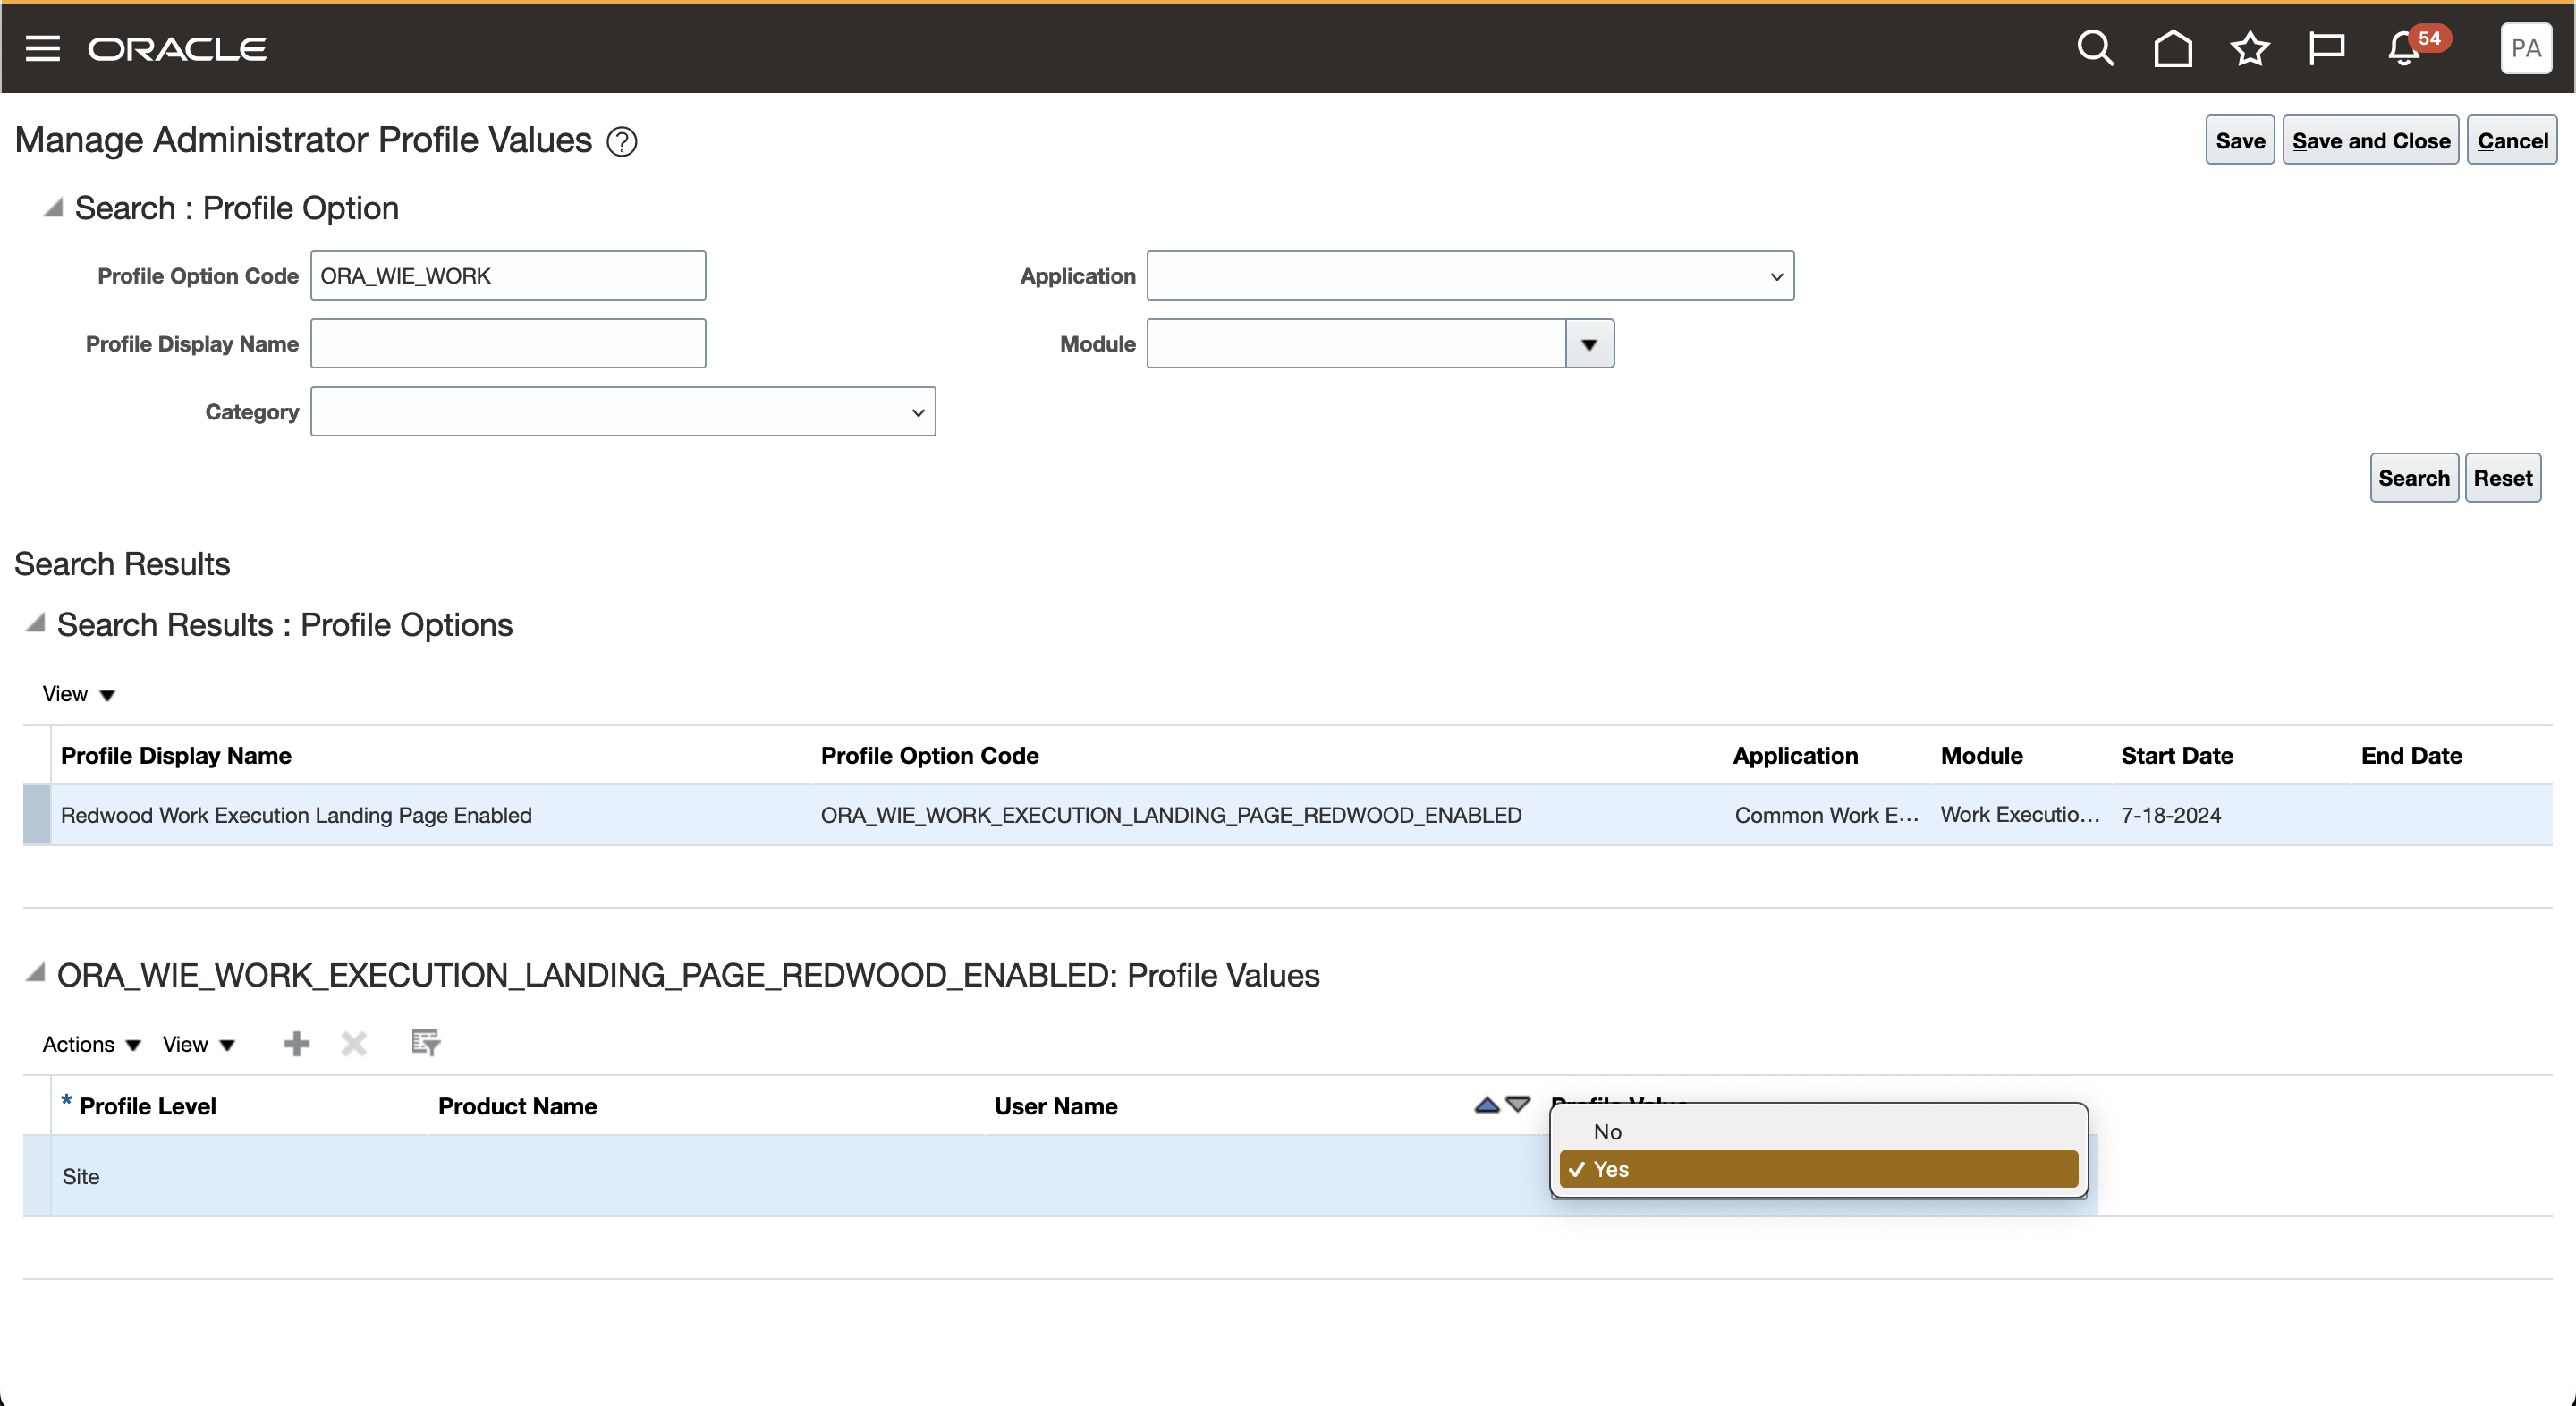
Task: Go to the Home icon
Action: tap(2172, 48)
